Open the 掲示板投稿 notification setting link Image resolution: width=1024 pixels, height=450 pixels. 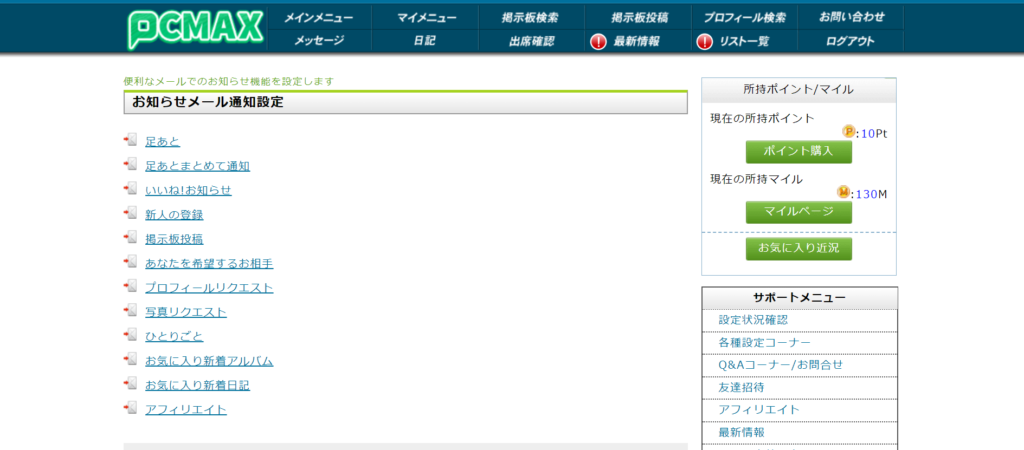[x=174, y=239]
